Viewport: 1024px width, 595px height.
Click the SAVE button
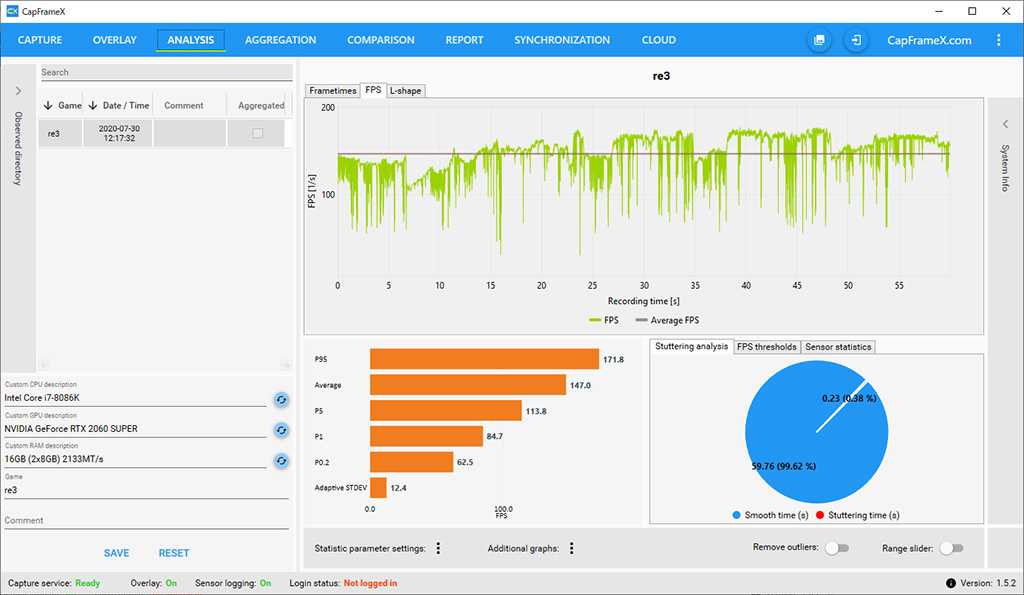point(116,553)
